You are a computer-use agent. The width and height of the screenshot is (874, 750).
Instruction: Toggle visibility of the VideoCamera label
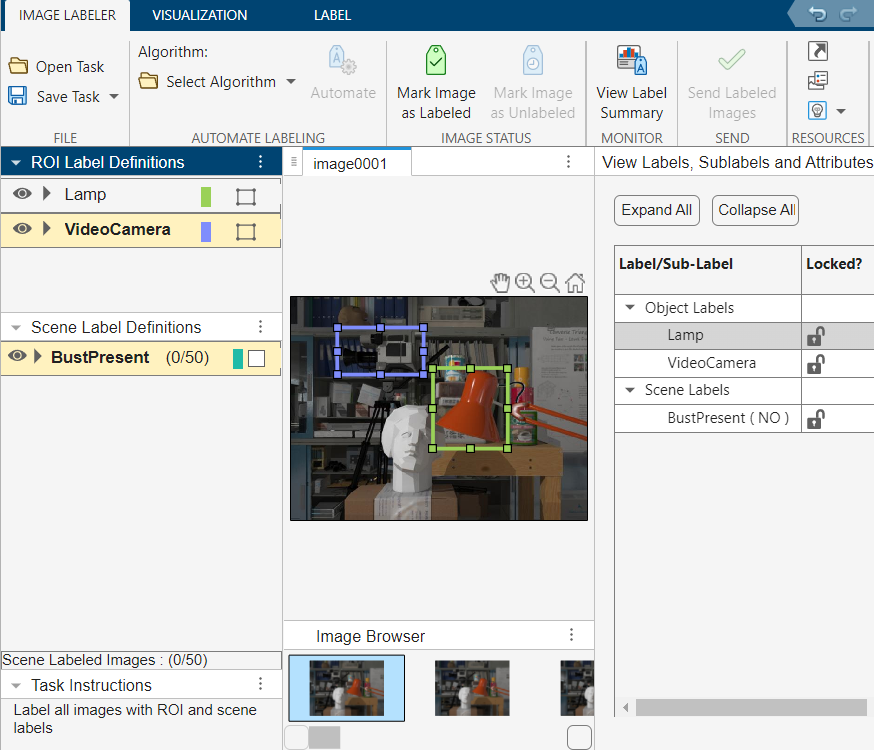coord(22,228)
